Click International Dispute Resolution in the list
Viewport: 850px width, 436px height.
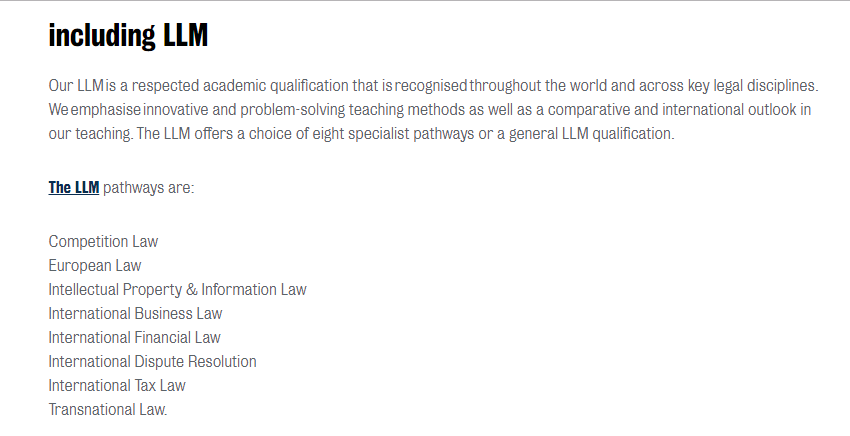[x=152, y=361]
